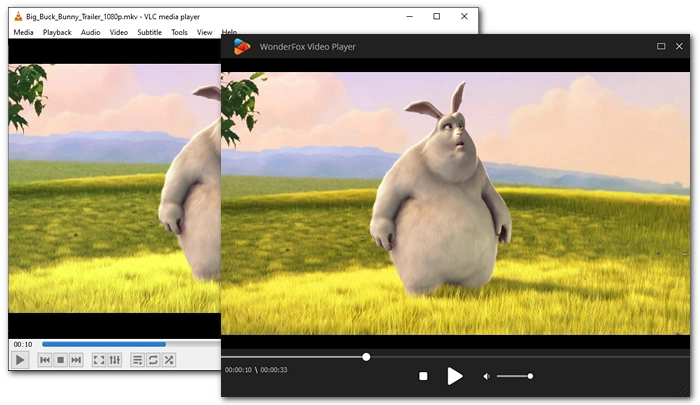This screenshot has height=405, width=700.
Task: Mute audio with WonderFox speaker icon
Action: pos(487,376)
